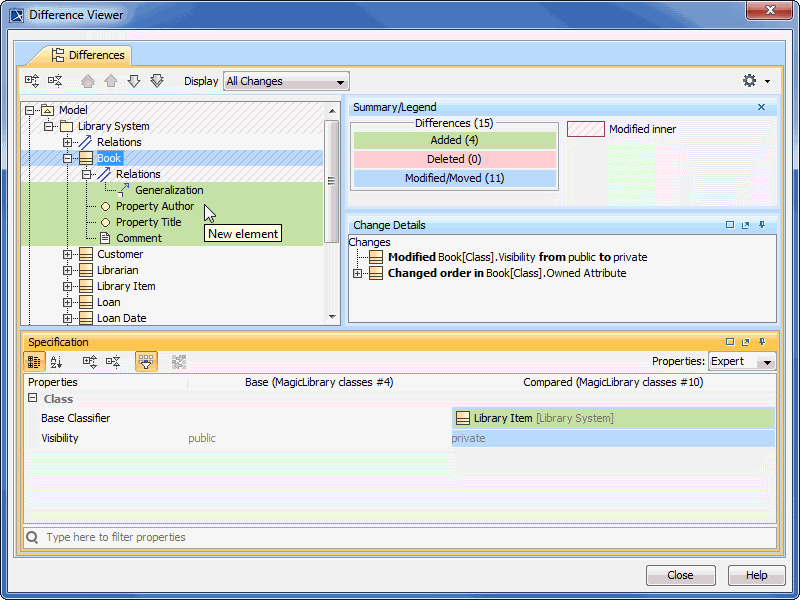Toggle show only differences filter icon
The height and width of the screenshot is (600, 800).
pos(146,362)
